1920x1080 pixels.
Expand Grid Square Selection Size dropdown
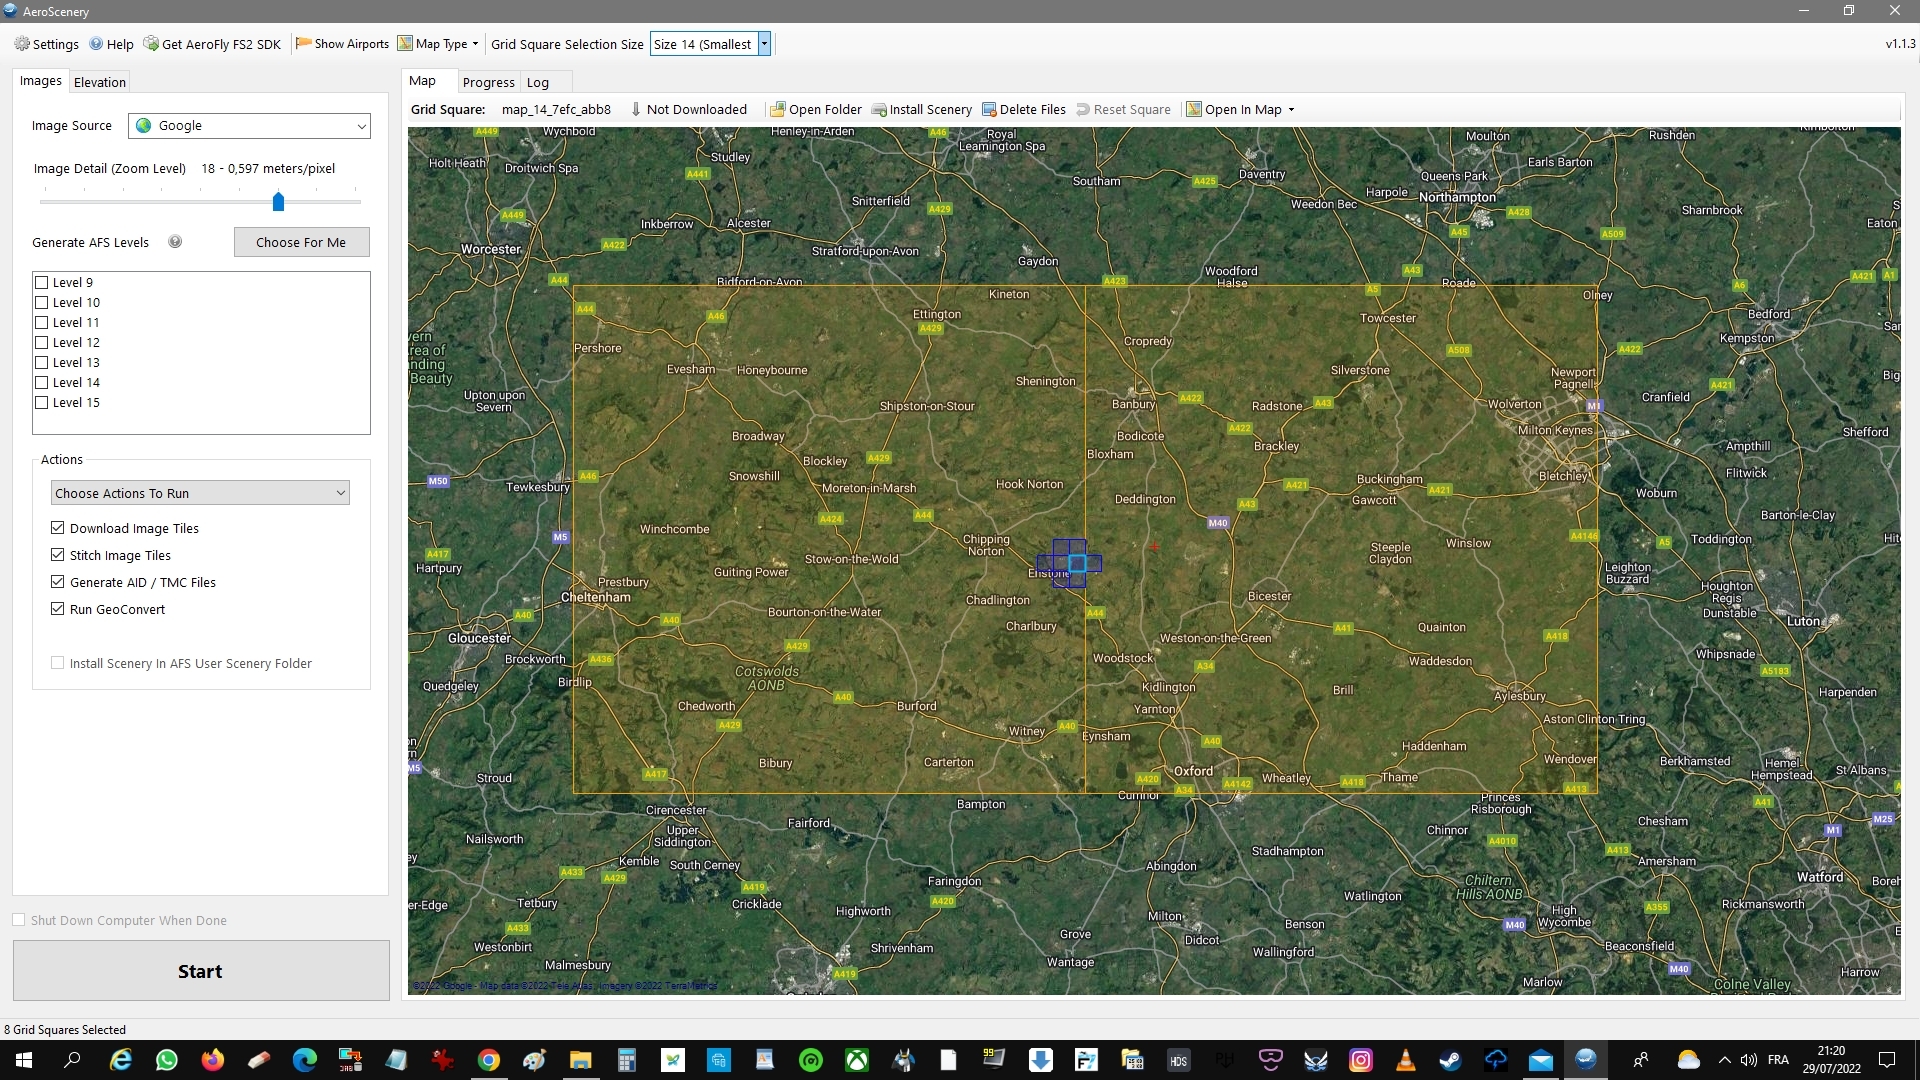764,44
